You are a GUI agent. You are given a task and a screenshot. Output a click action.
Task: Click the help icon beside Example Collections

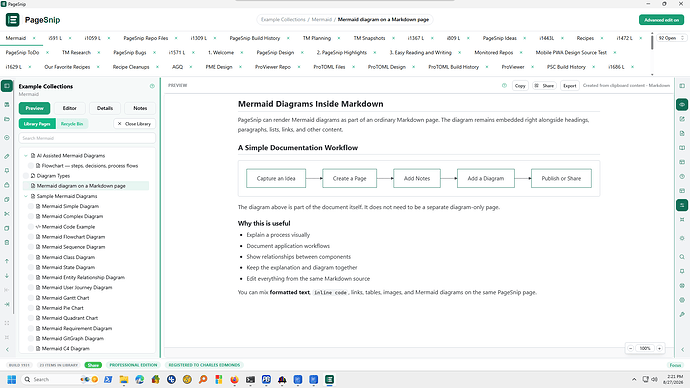point(152,86)
